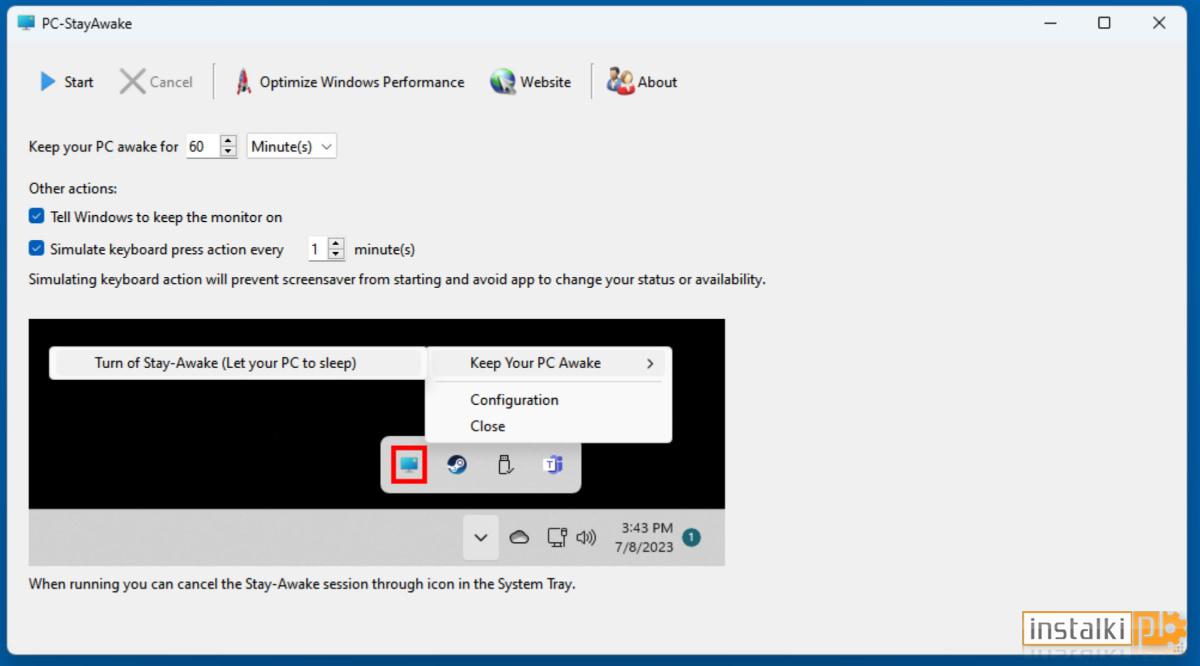Open the Minute(s) unit dropdown
1200x666 pixels.
tap(292, 146)
